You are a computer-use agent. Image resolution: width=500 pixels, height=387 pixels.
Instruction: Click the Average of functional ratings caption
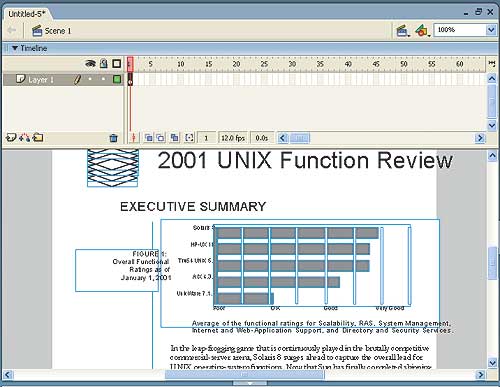point(322,327)
